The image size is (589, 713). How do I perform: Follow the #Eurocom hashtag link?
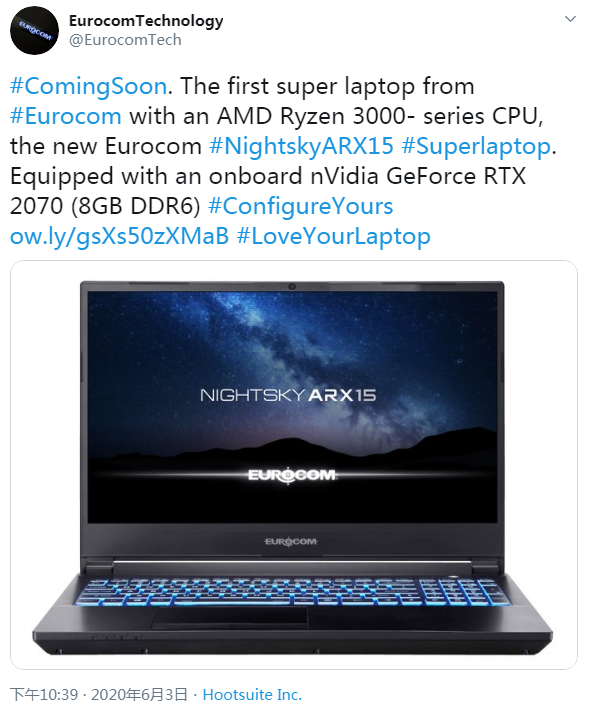tap(66, 116)
